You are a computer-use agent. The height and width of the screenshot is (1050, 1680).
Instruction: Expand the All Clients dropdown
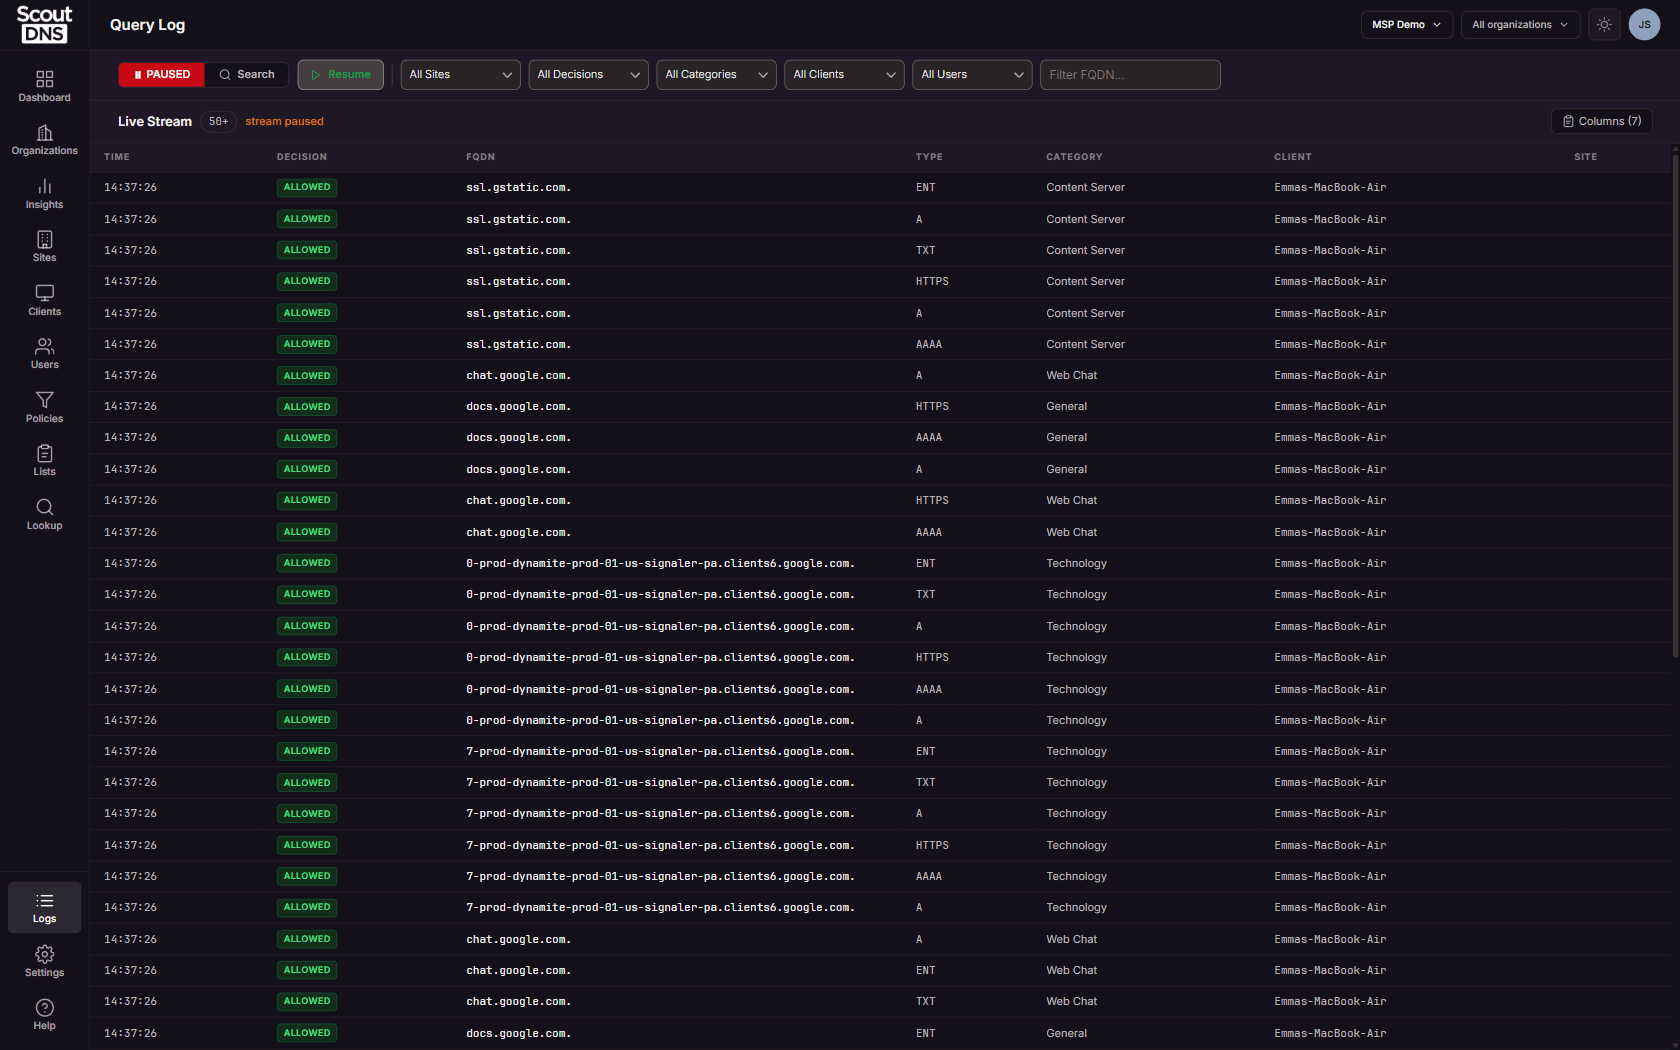click(x=844, y=75)
